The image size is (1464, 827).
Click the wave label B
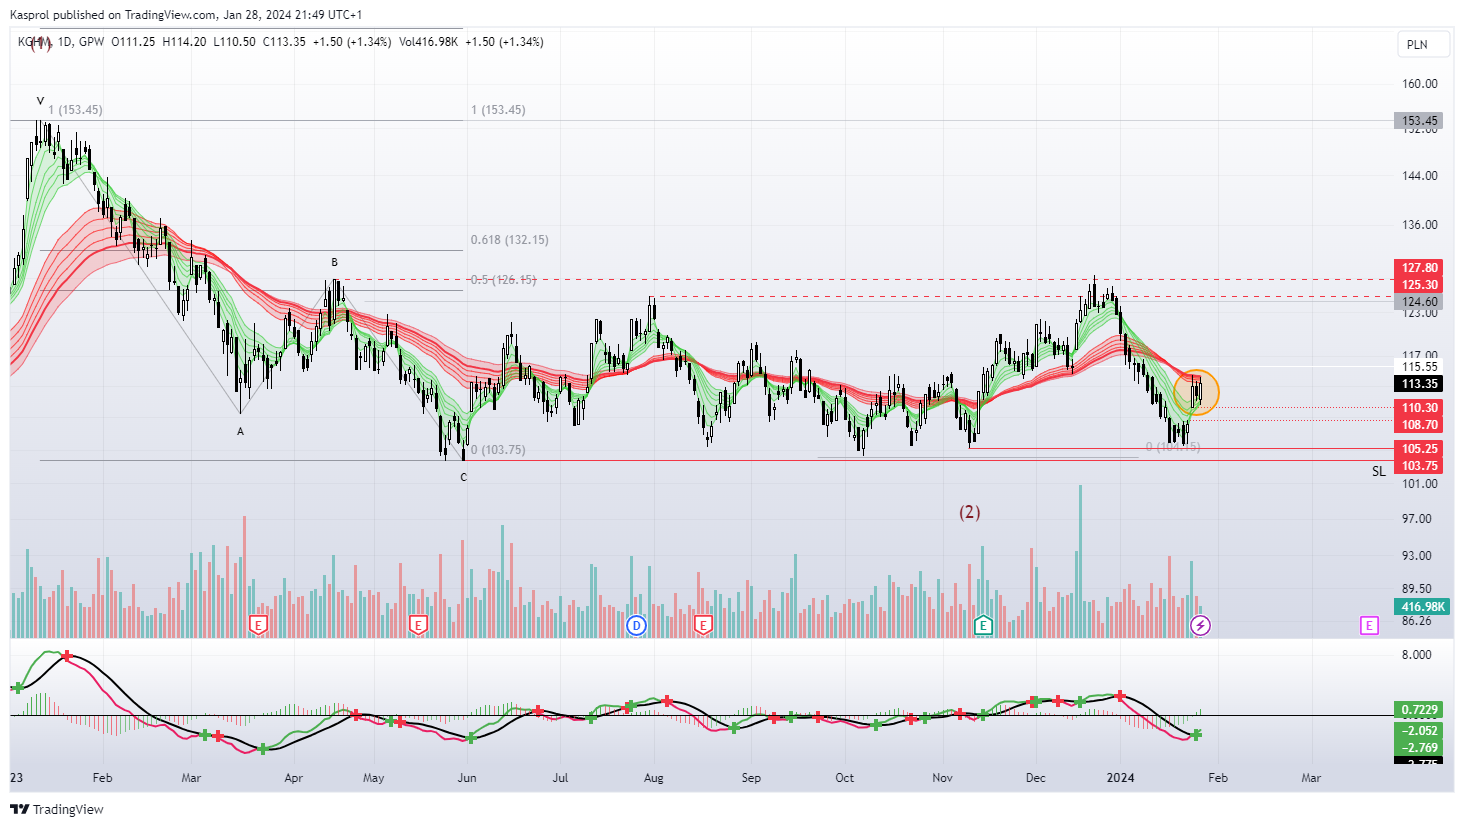coord(335,263)
